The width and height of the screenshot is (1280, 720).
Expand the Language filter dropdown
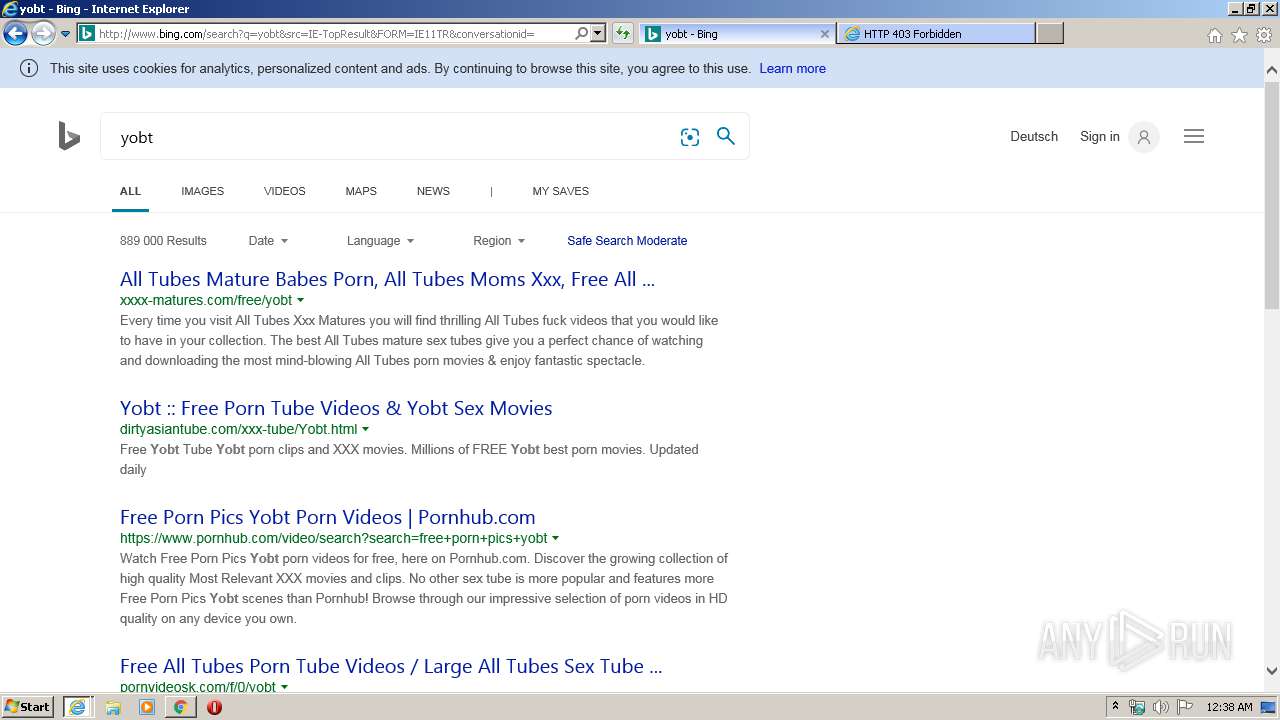[x=380, y=241]
